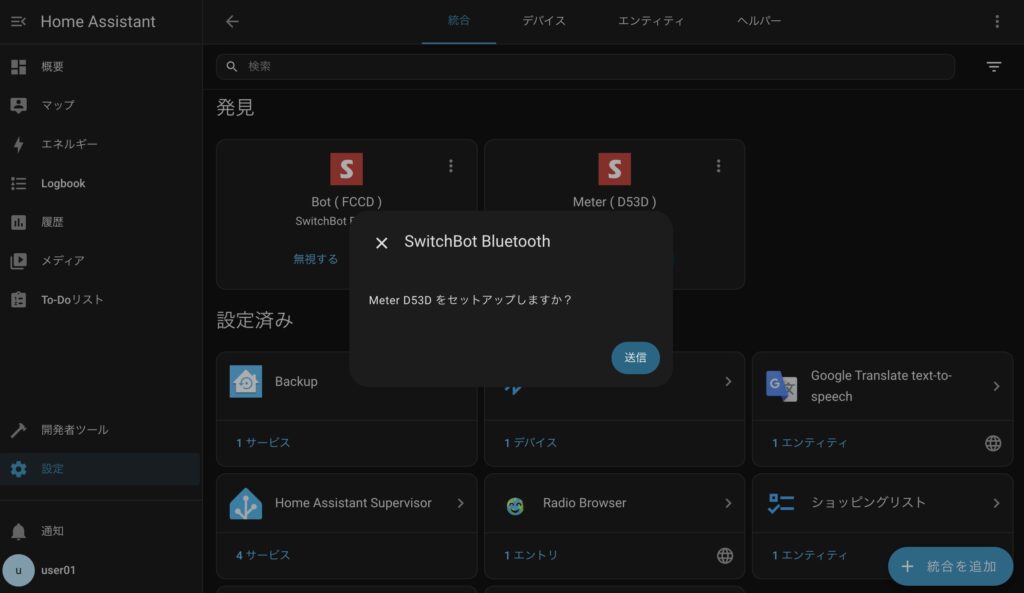This screenshot has width=1024, height=593.
Task: Open the 1 サービス link under Backup
Action: pyautogui.click(x=263, y=443)
